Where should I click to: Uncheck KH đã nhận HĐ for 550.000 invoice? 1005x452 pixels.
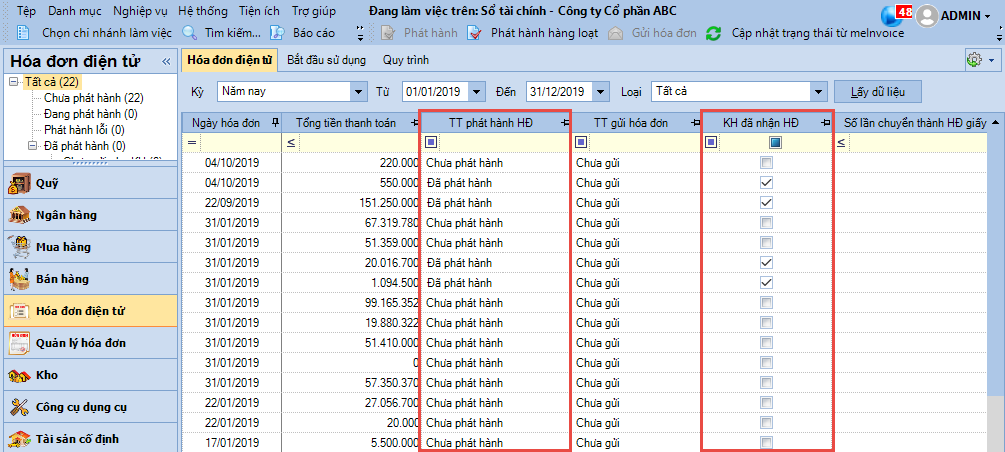pyautogui.click(x=766, y=183)
